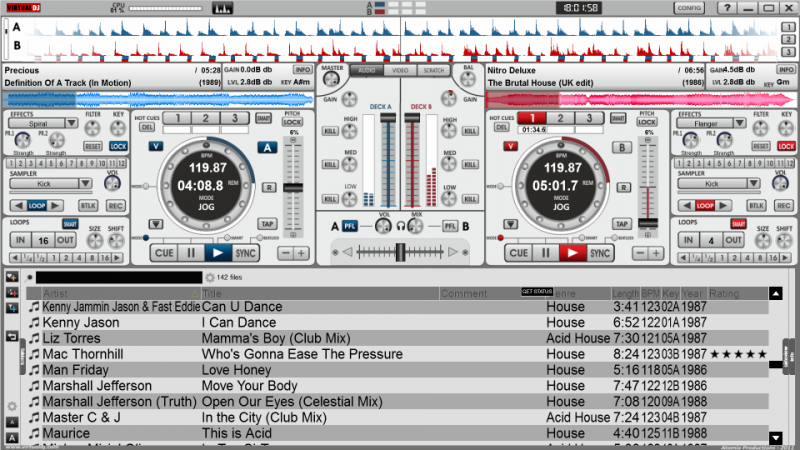Toggle deck A key LOCK
800x450 pixels.
coord(118,146)
